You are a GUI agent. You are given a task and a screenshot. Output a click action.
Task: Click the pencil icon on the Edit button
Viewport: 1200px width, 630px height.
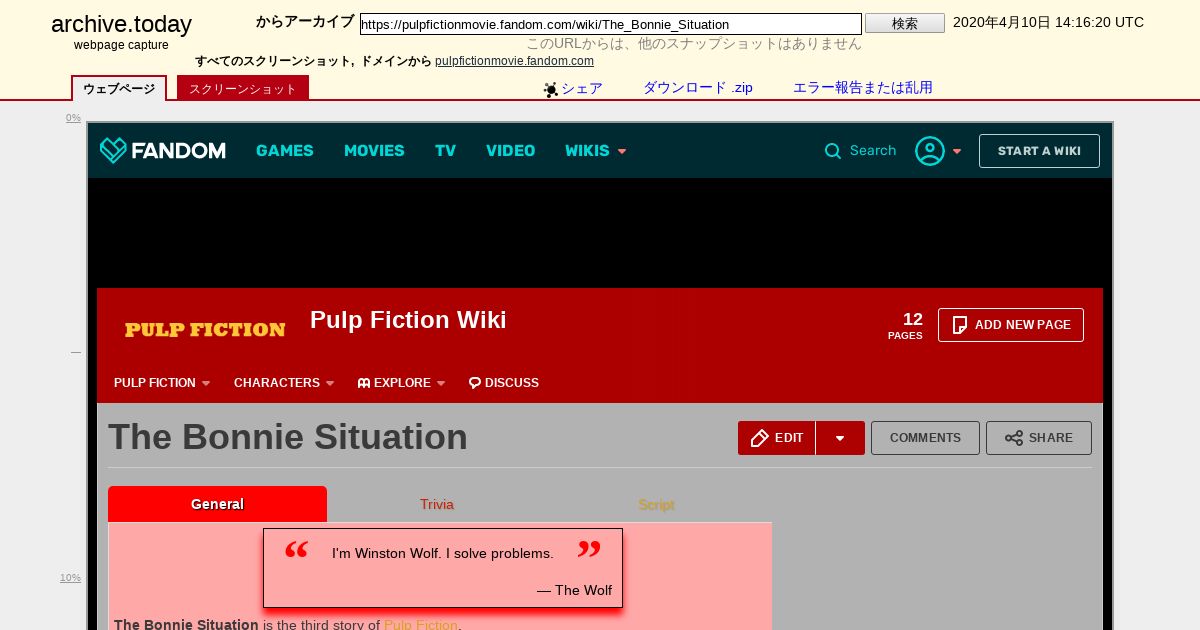pos(760,438)
